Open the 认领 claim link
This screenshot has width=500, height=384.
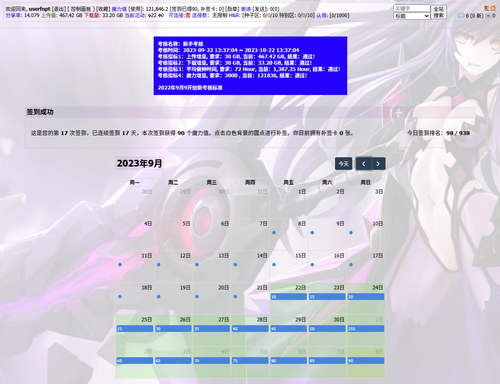click(x=321, y=15)
